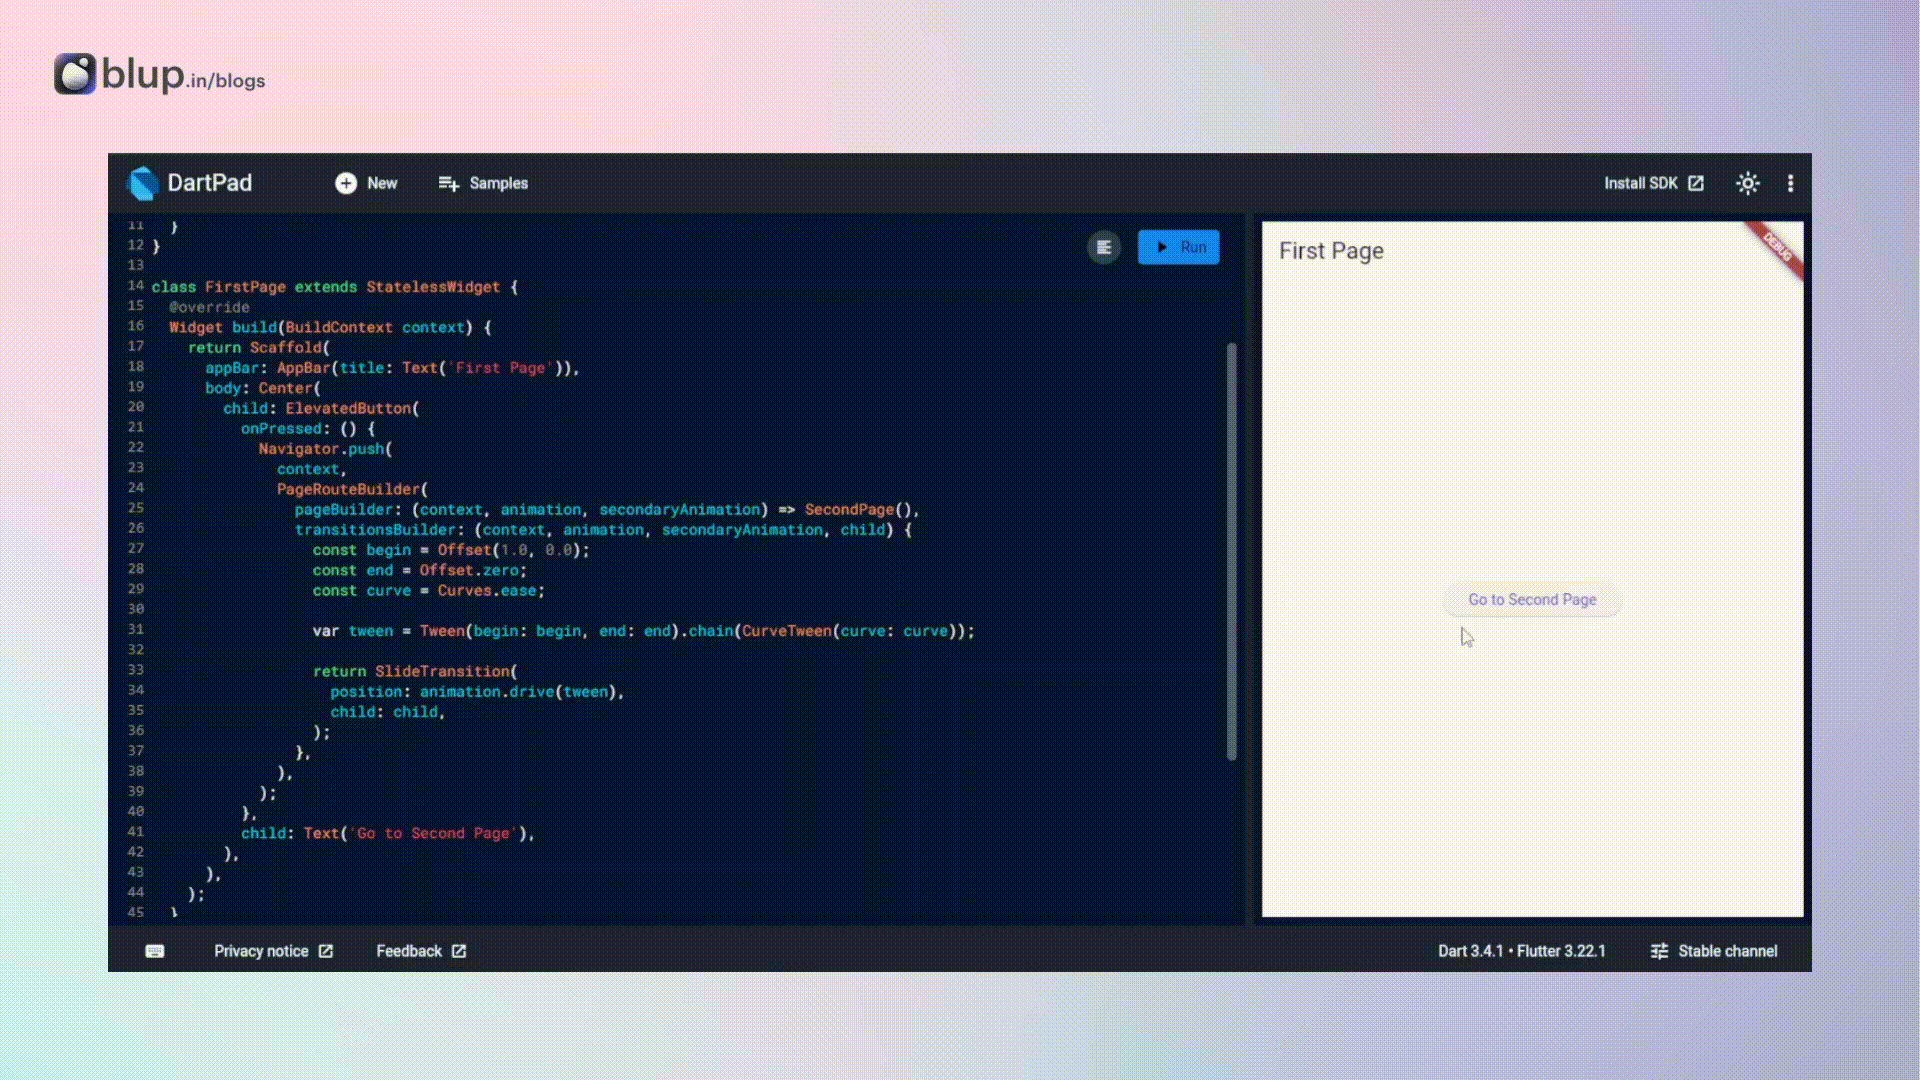The image size is (1920, 1080).
Task: Click Install SDK external link icon
Action: point(1696,183)
